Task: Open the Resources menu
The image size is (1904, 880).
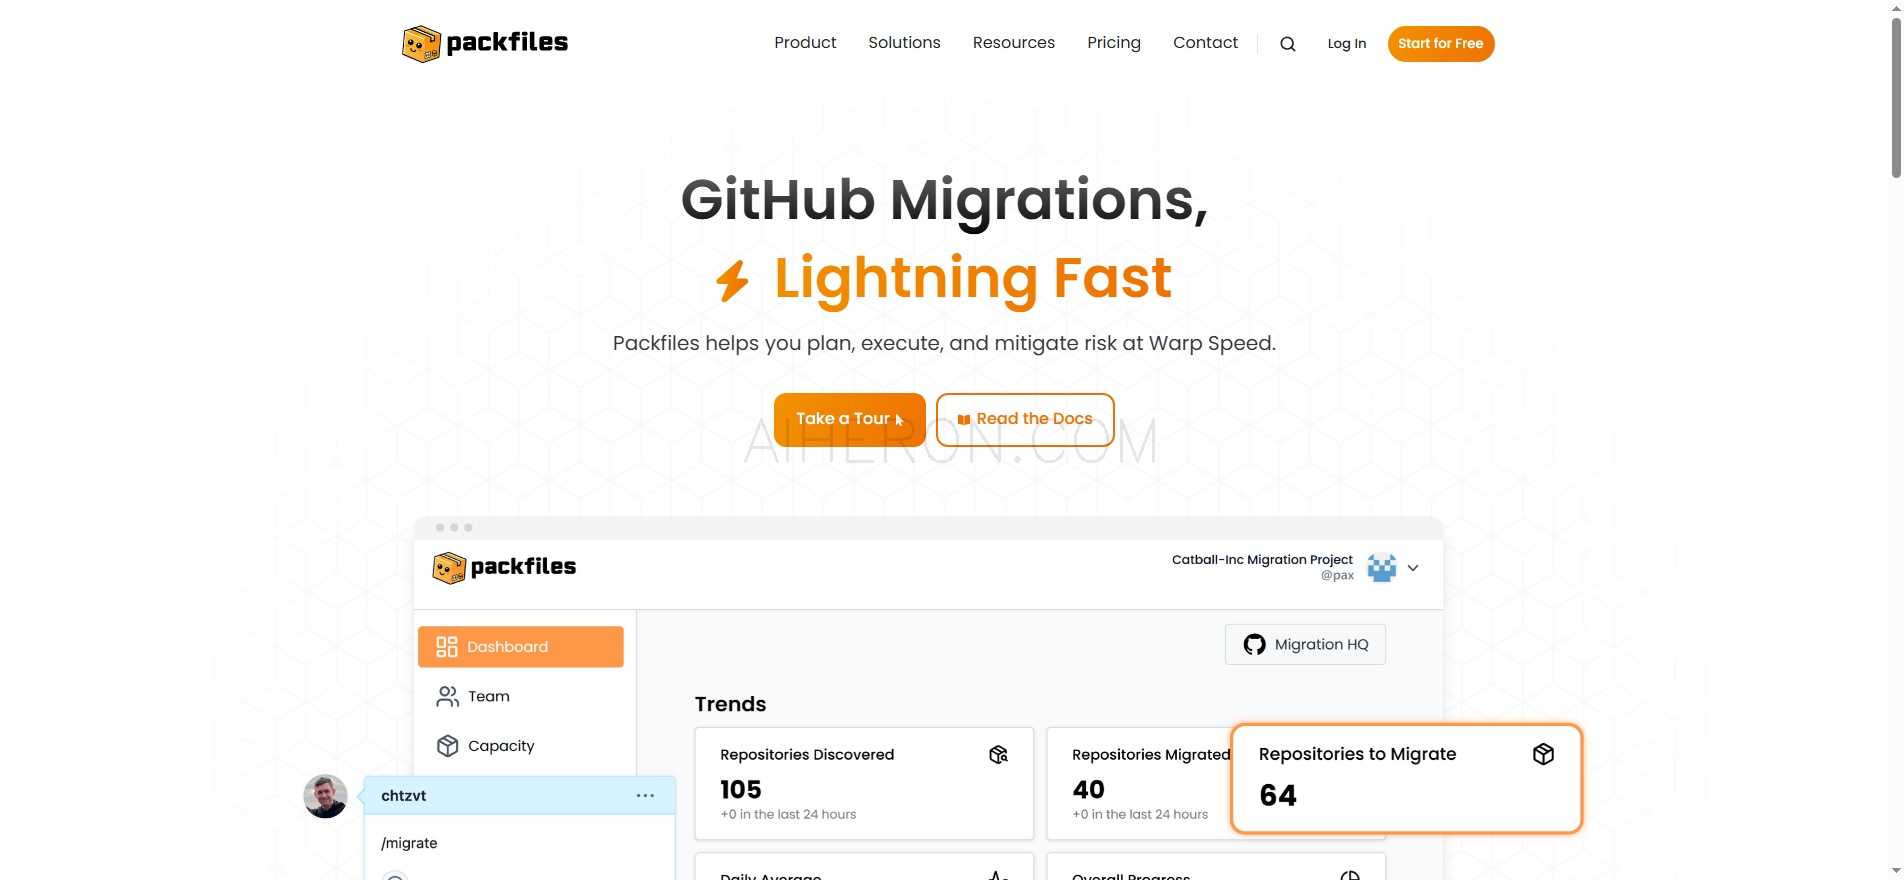Action: point(1014,43)
